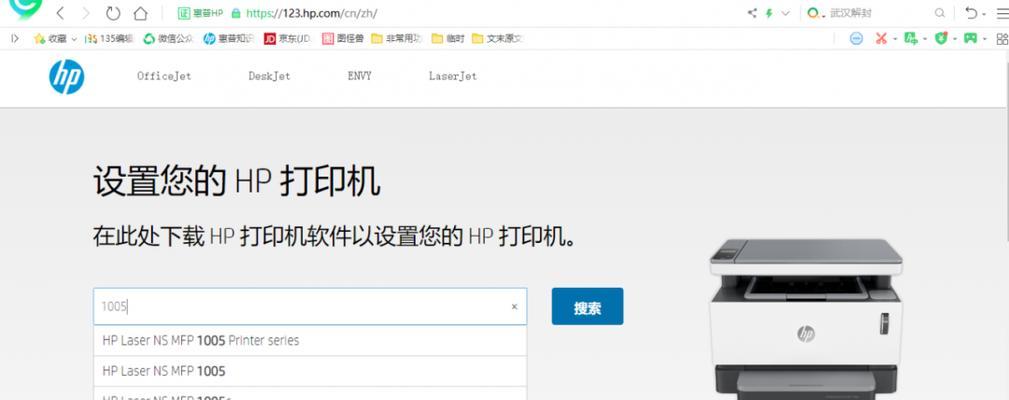
Task: Click the printer model search field
Action: pos(310,306)
